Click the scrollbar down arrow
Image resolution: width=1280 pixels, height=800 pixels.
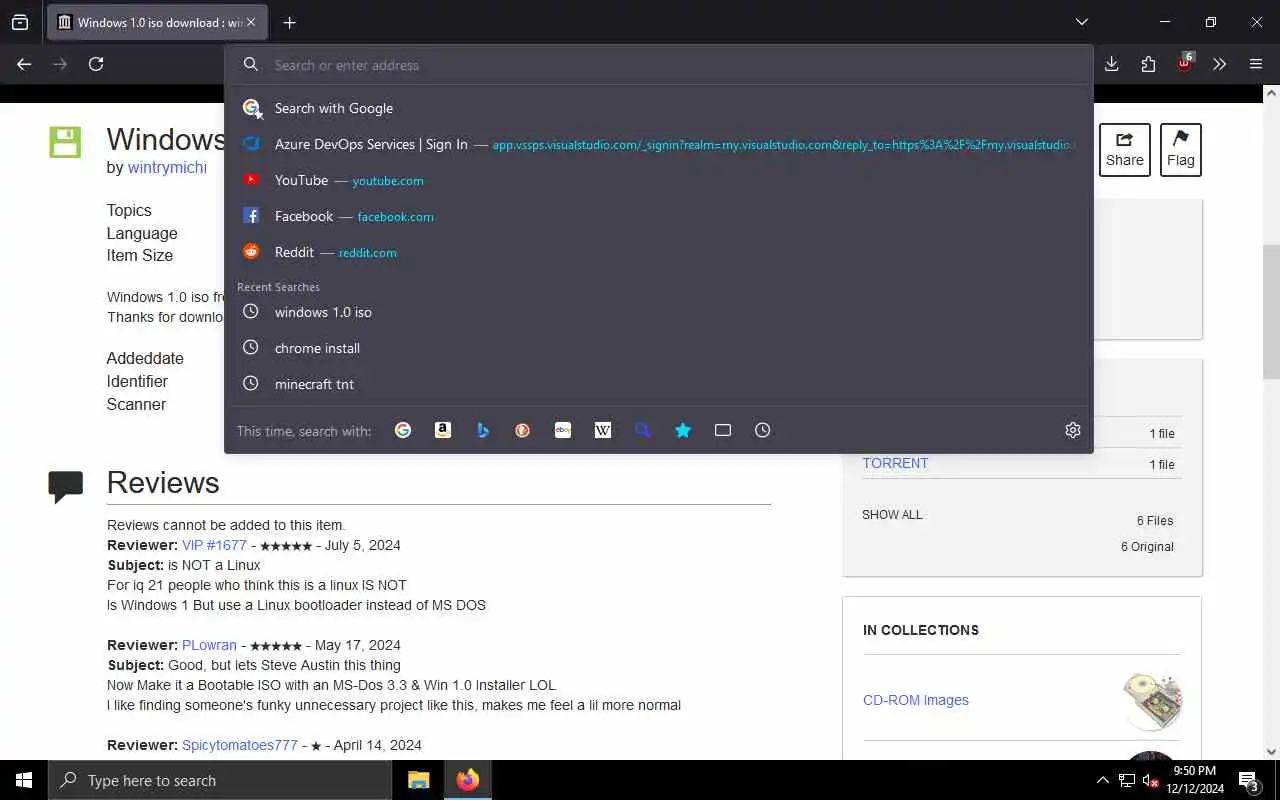1271,751
